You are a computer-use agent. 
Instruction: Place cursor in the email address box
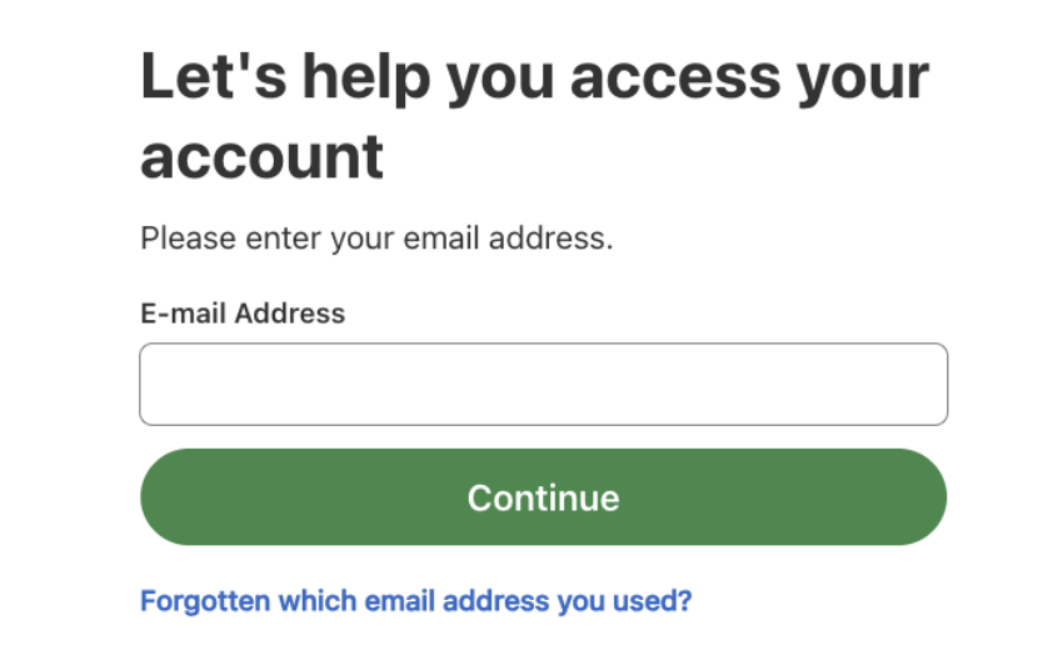(x=543, y=385)
